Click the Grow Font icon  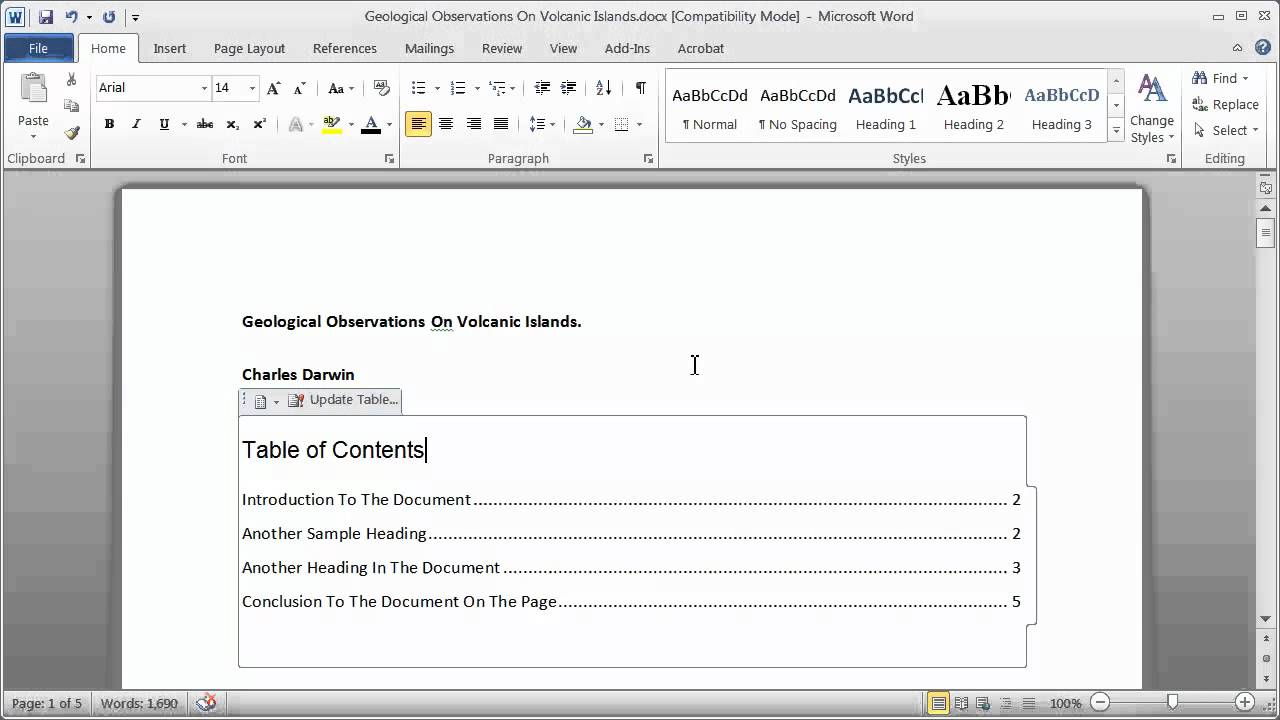[x=273, y=88]
